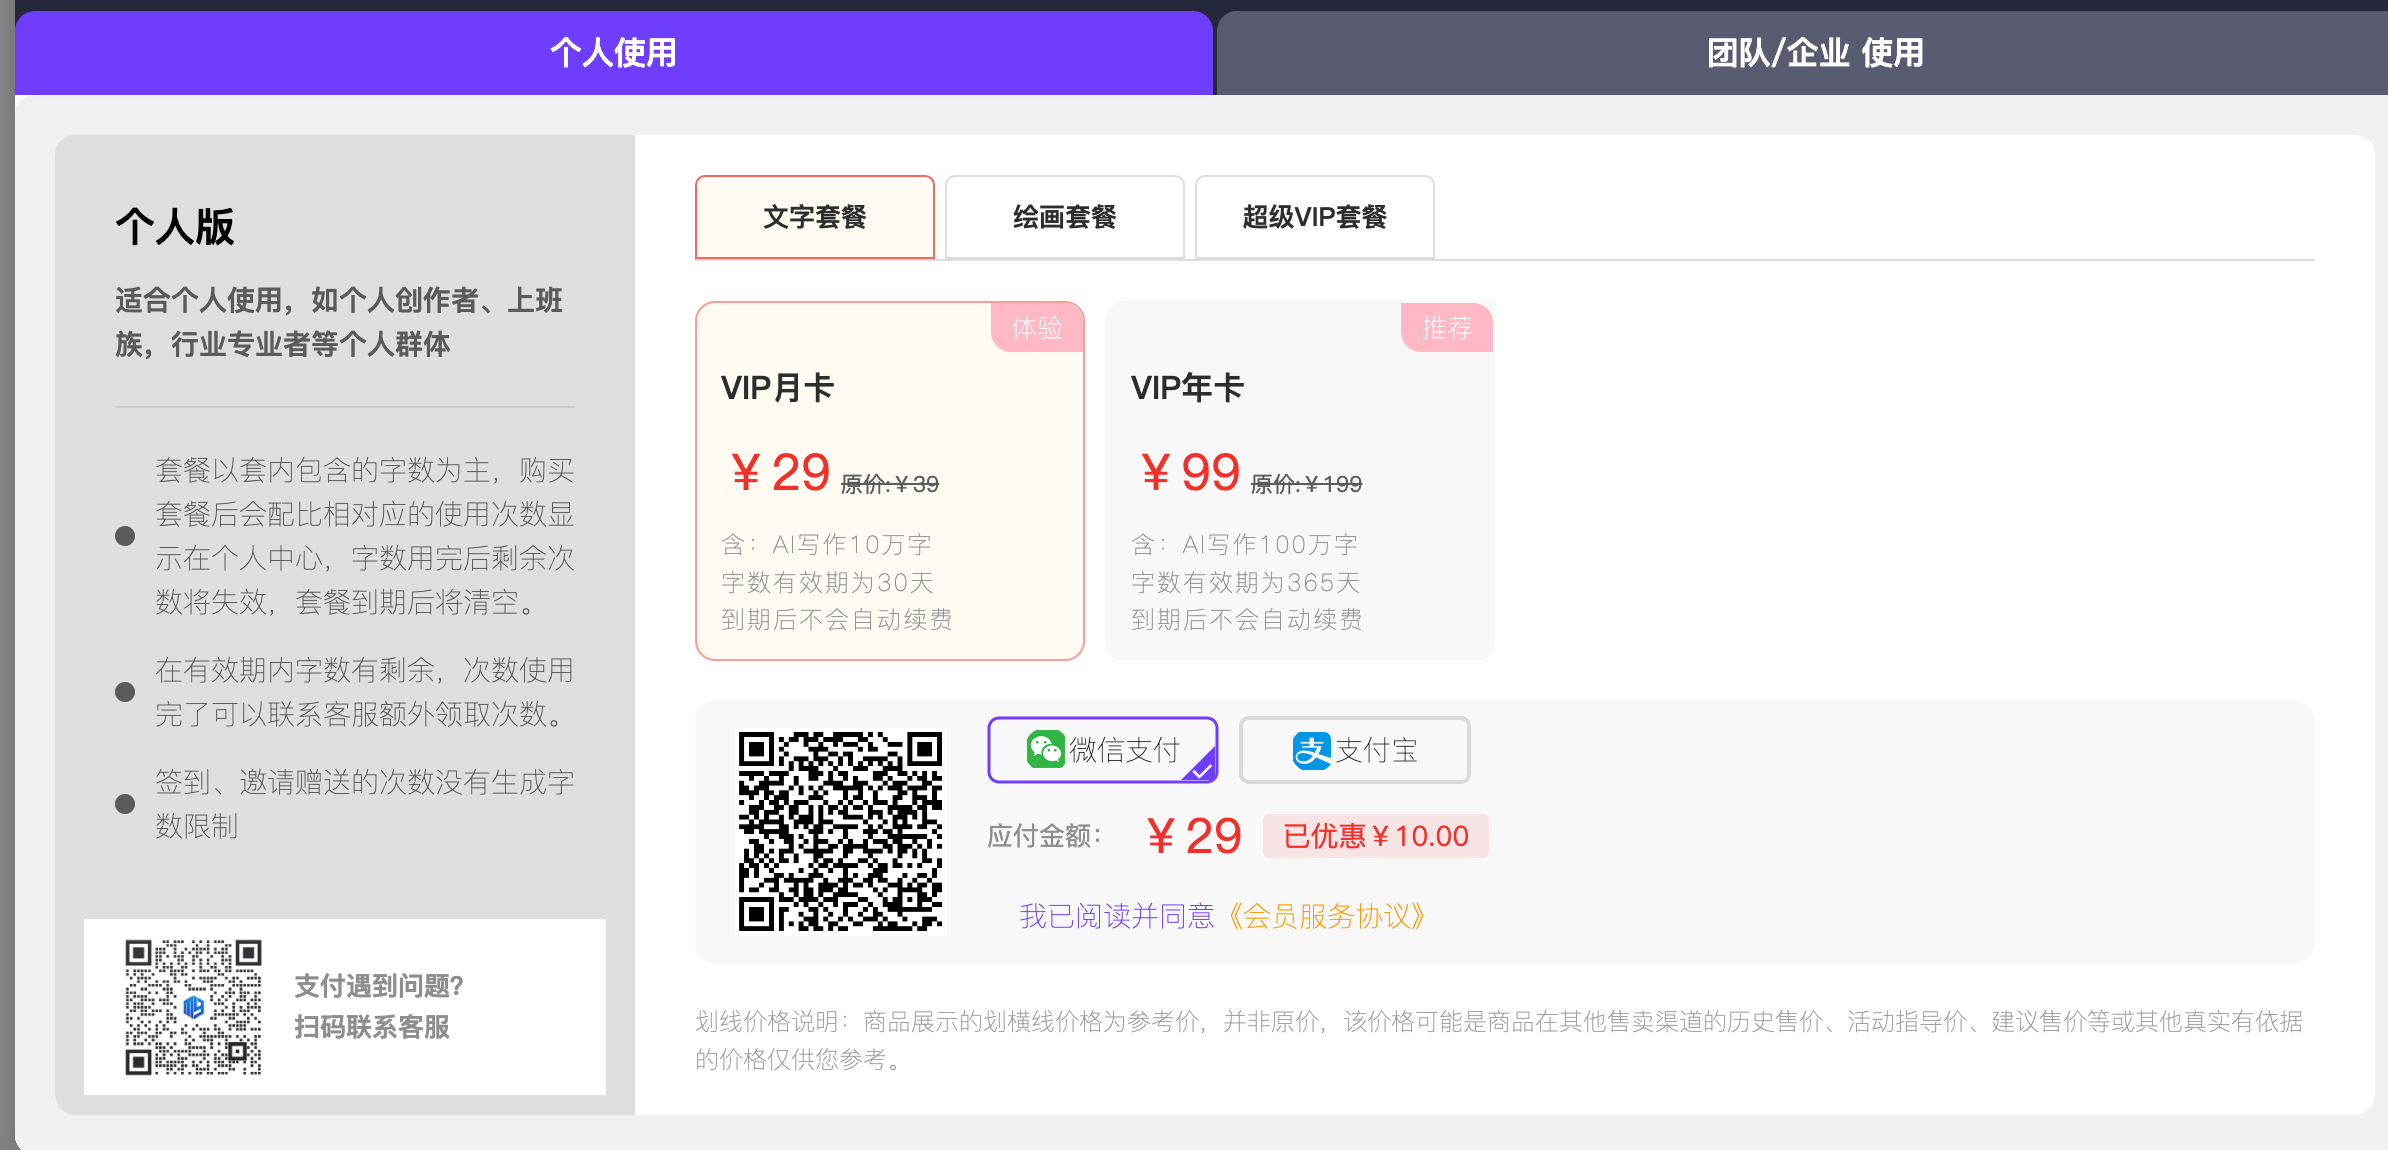Select the 文字套餐 package category

(815, 217)
